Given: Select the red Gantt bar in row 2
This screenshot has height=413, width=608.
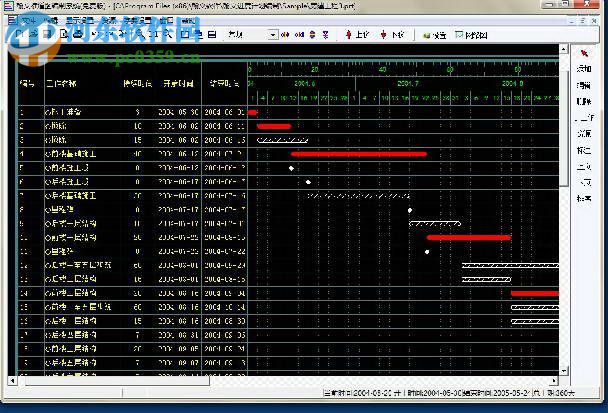Looking at the screenshot, I should (274, 126).
